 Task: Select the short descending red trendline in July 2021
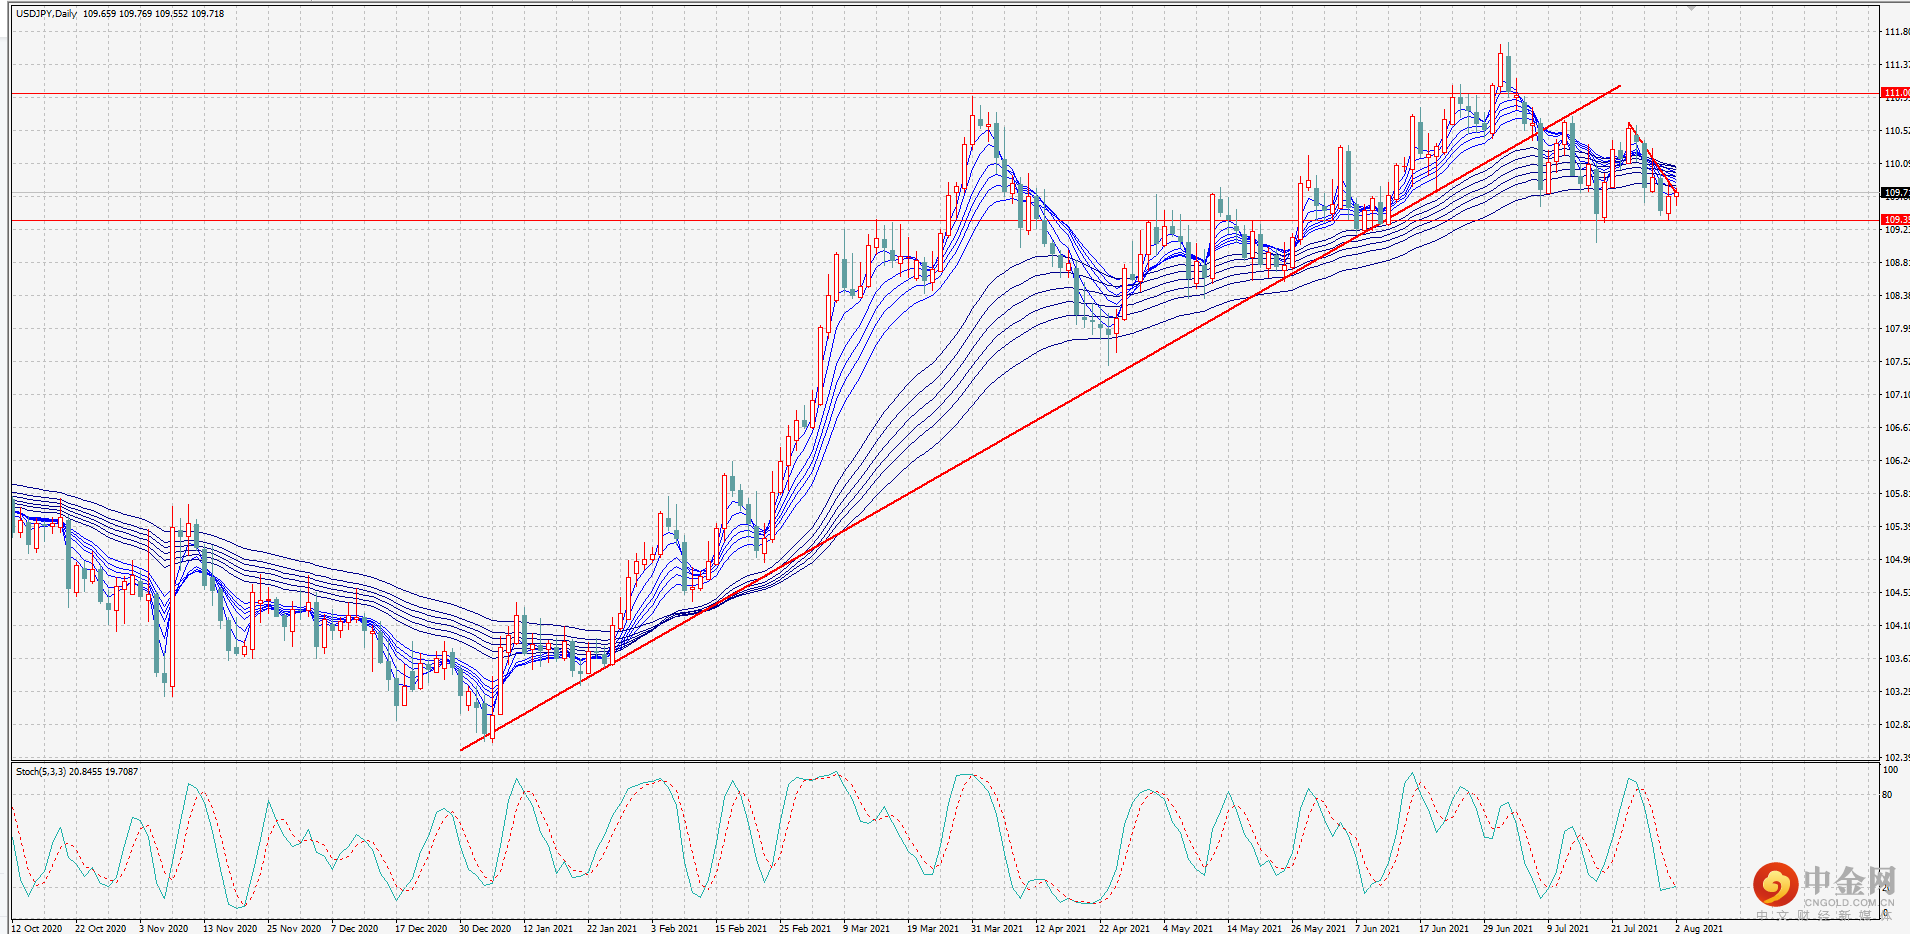pos(1653,159)
